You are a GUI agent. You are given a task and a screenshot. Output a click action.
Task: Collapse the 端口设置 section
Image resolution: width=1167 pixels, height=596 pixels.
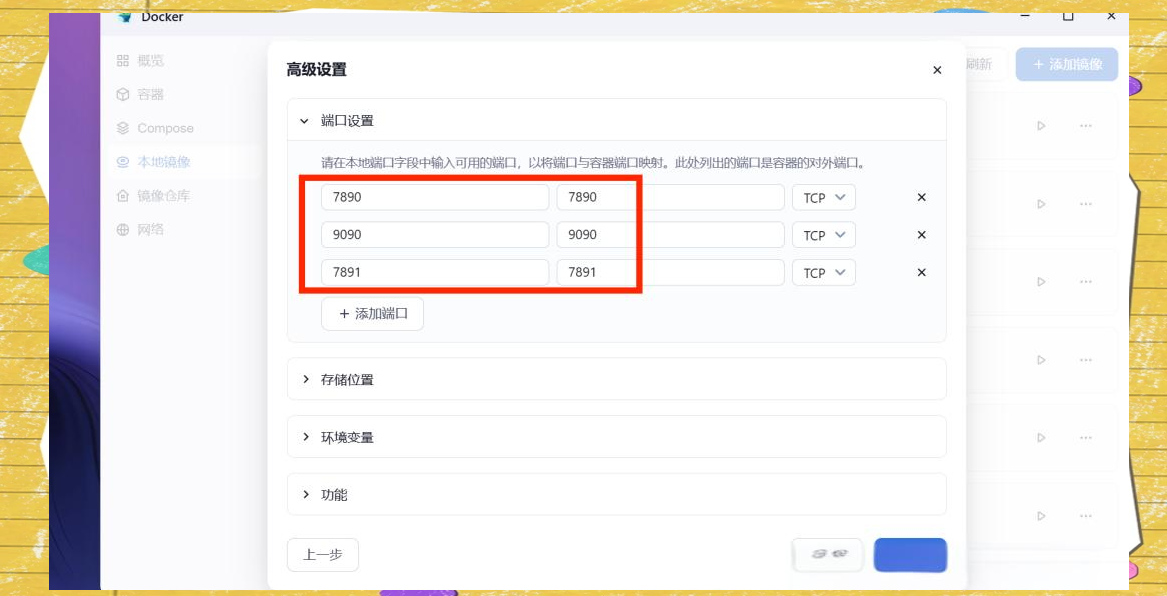pyautogui.click(x=305, y=121)
